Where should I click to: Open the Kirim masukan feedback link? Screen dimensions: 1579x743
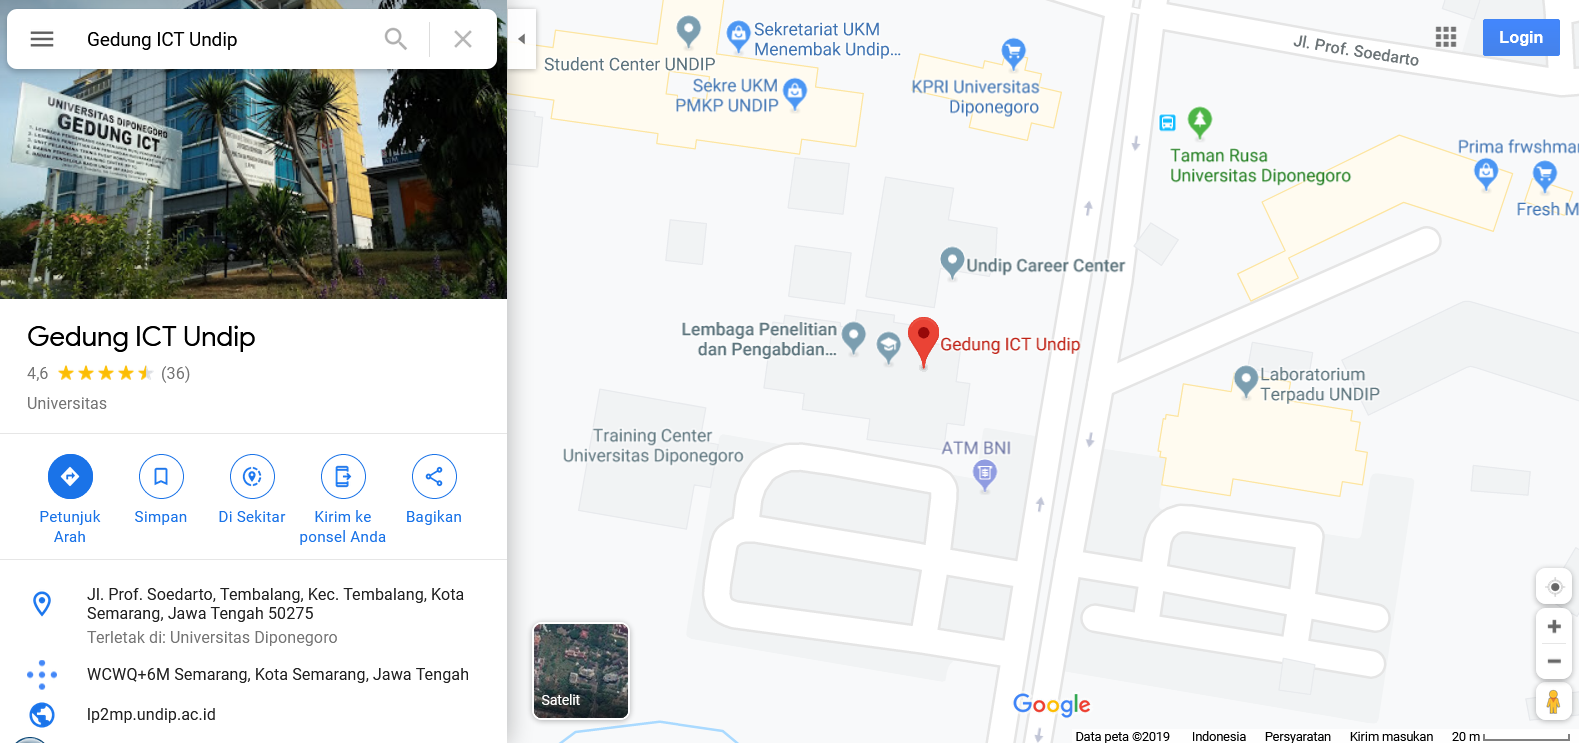1391,736
